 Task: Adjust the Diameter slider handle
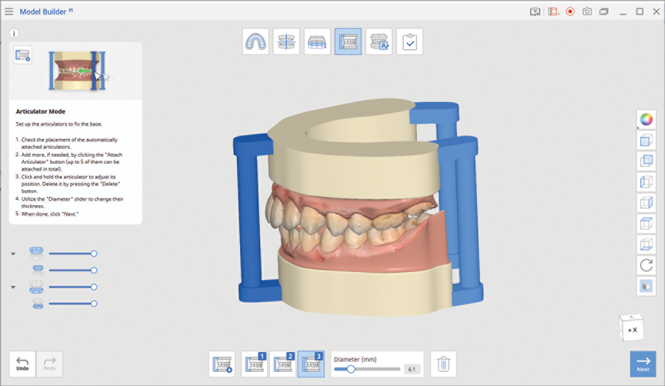pos(351,369)
